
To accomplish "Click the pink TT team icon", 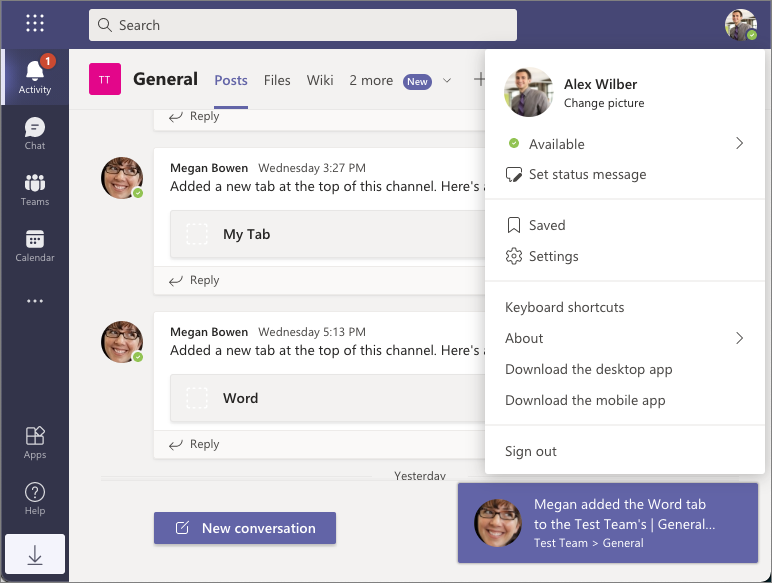I will point(105,79).
